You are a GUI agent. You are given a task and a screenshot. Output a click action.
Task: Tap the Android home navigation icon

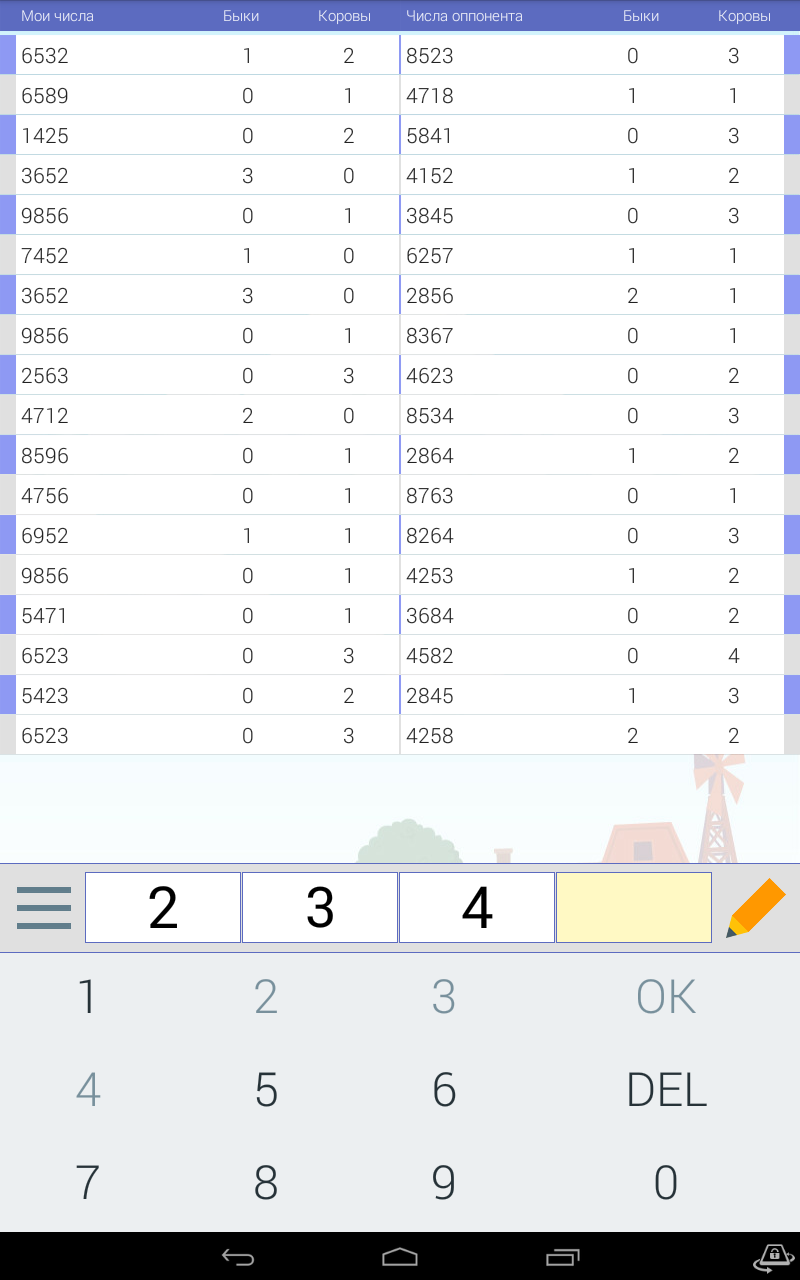click(400, 1257)
